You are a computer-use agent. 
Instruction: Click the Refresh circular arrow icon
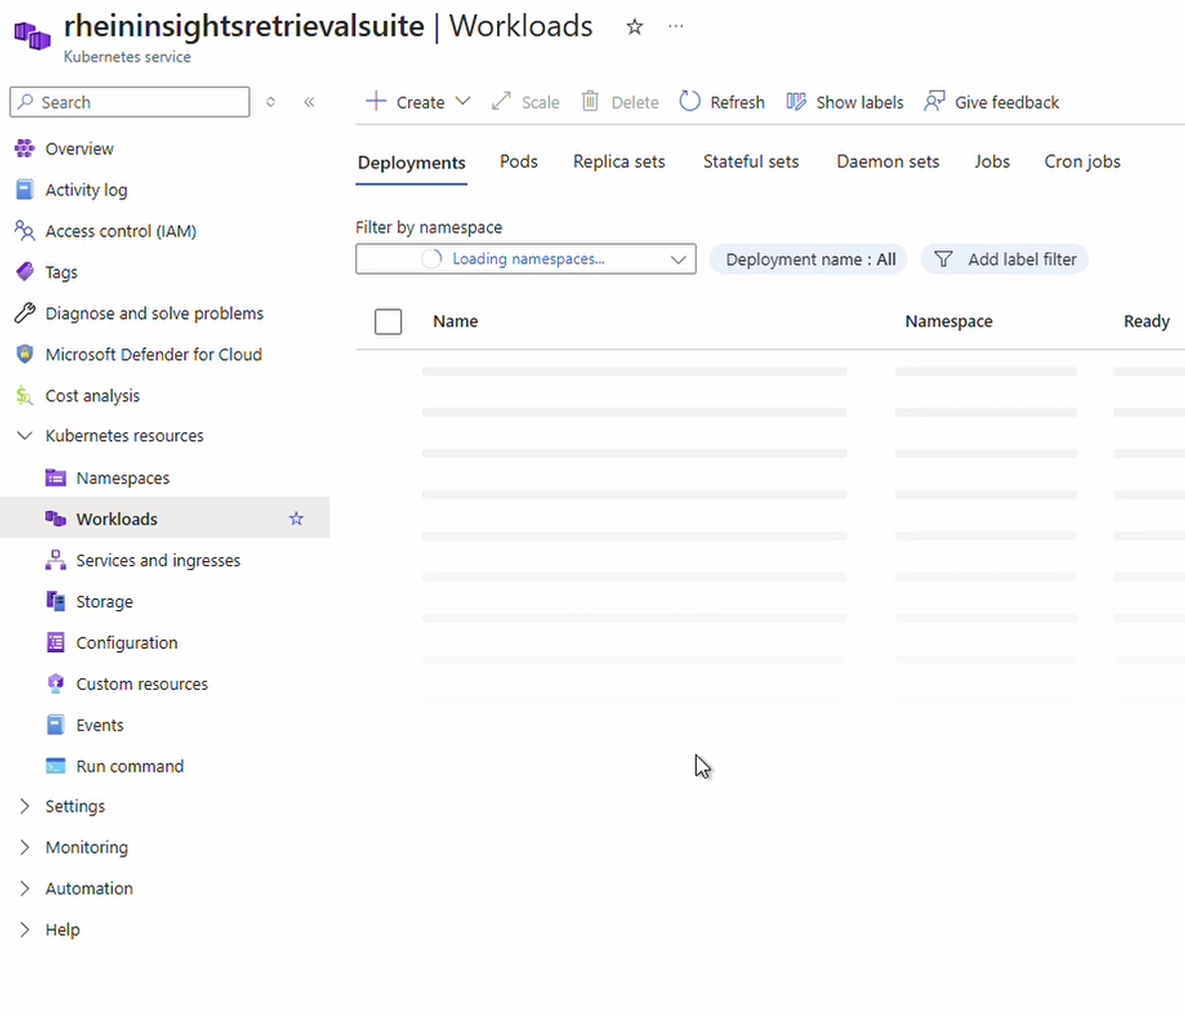point(690,101)
